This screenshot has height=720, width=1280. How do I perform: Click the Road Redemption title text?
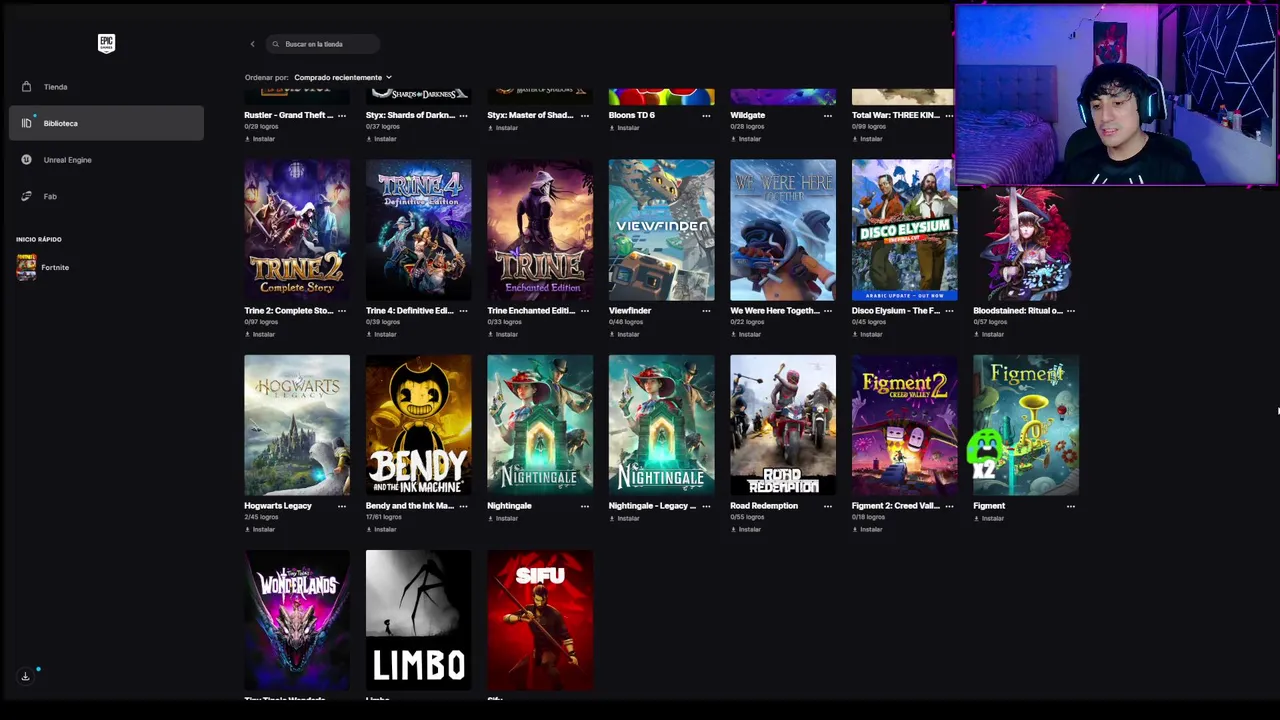[764, 505]
